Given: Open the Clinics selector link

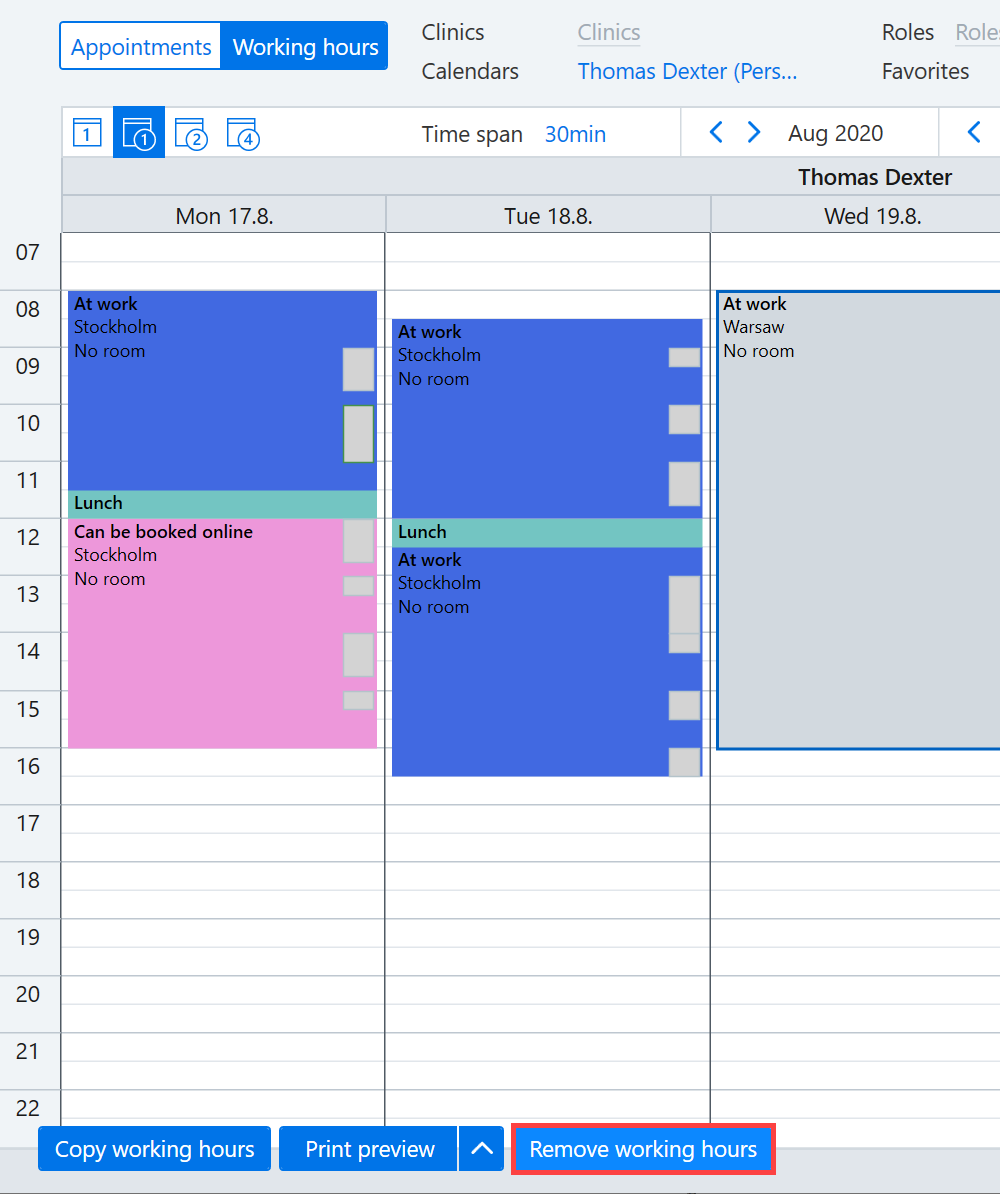Looking at the screenshot, I should pyautogui.click(x=608, y=32).
